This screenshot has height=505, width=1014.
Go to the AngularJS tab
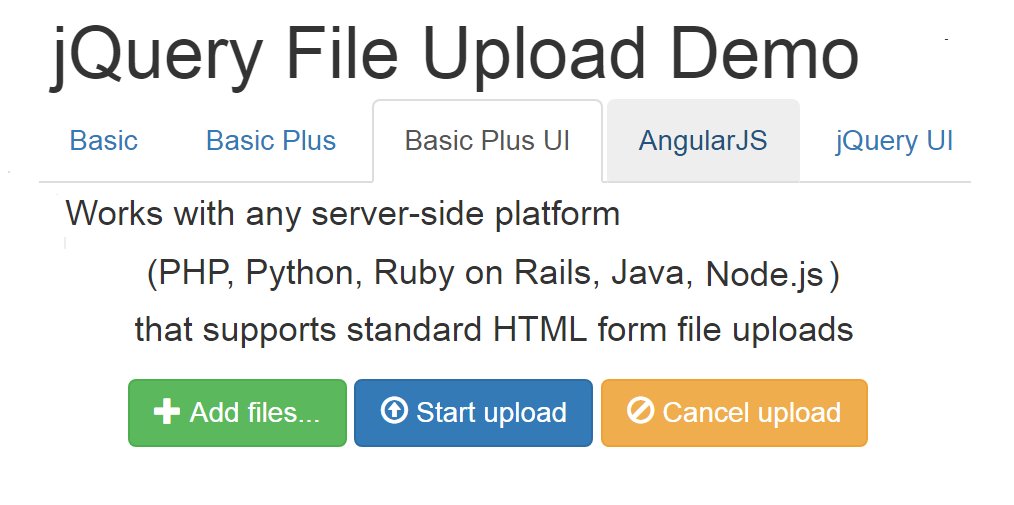point(703,141)
